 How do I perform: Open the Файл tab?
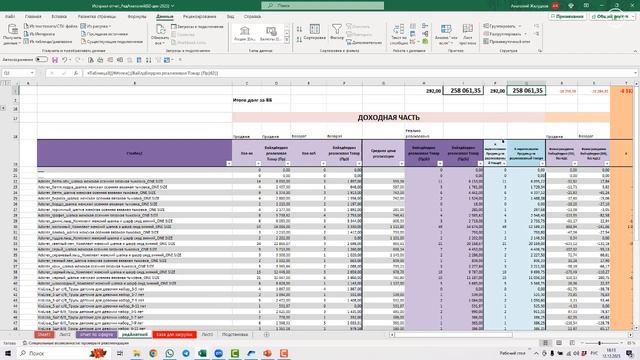10,17
